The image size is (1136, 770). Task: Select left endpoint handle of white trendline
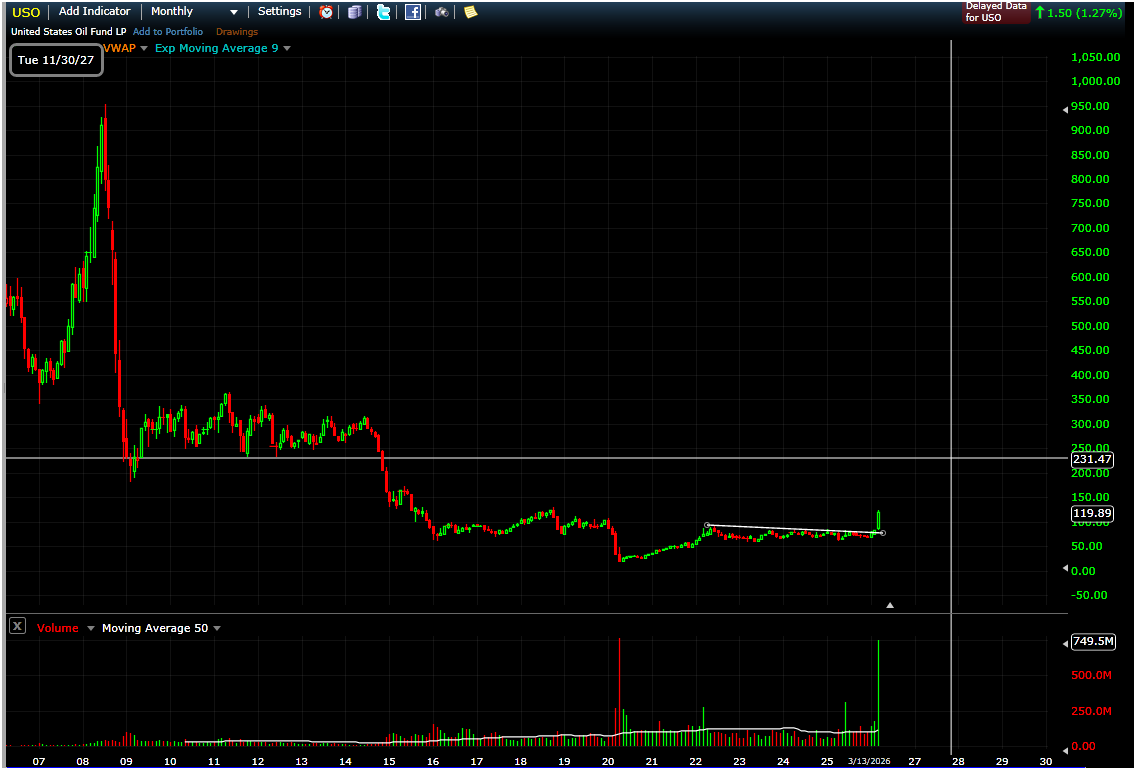click(x=707, y=525)
